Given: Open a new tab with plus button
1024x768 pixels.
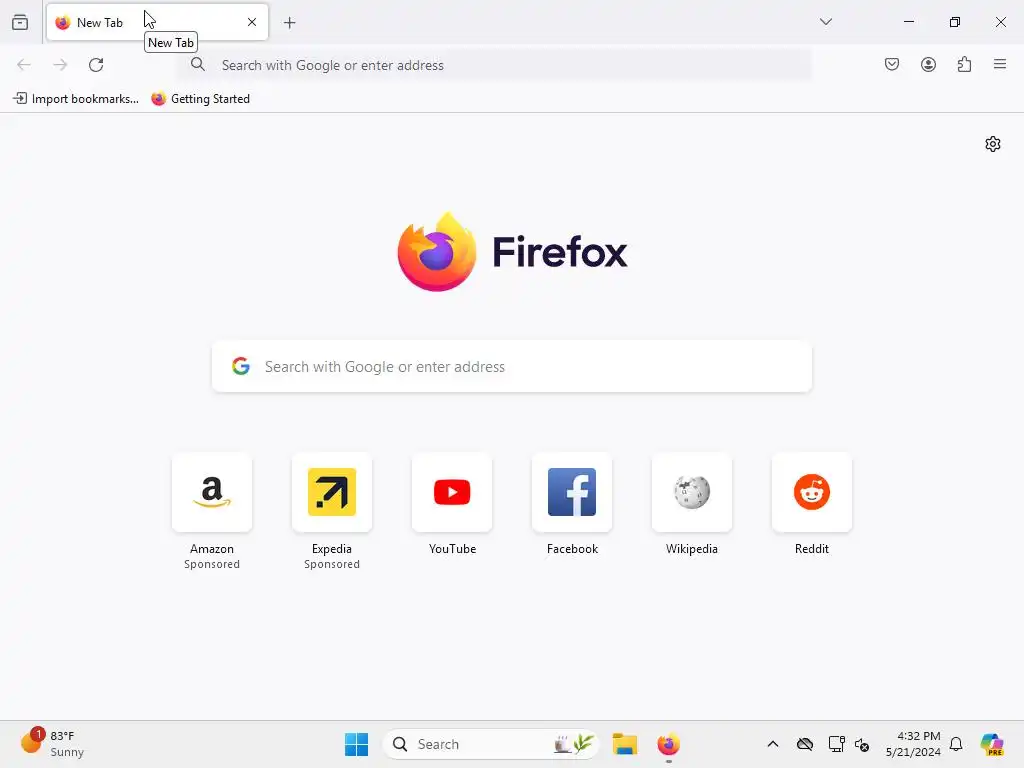Looking at the screenshot, I should click(x=289, y=23).
